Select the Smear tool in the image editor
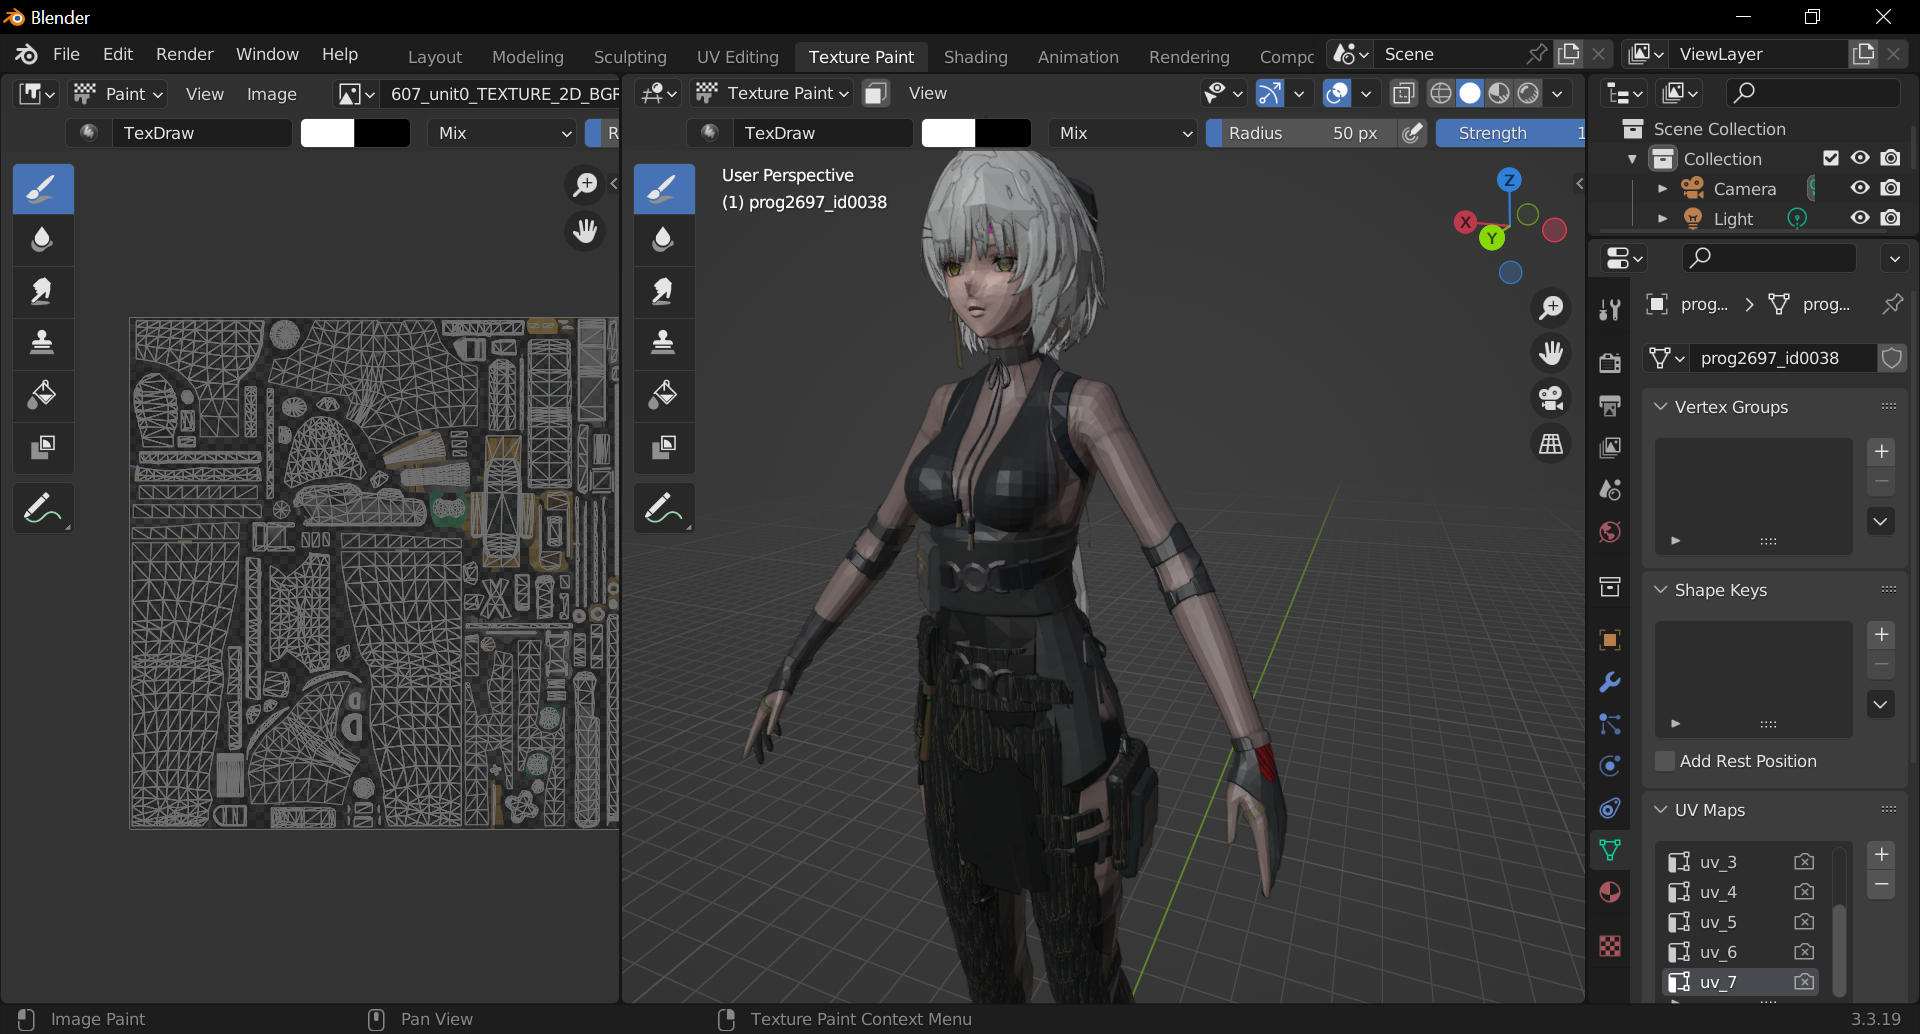 click(x=43, y=291)
